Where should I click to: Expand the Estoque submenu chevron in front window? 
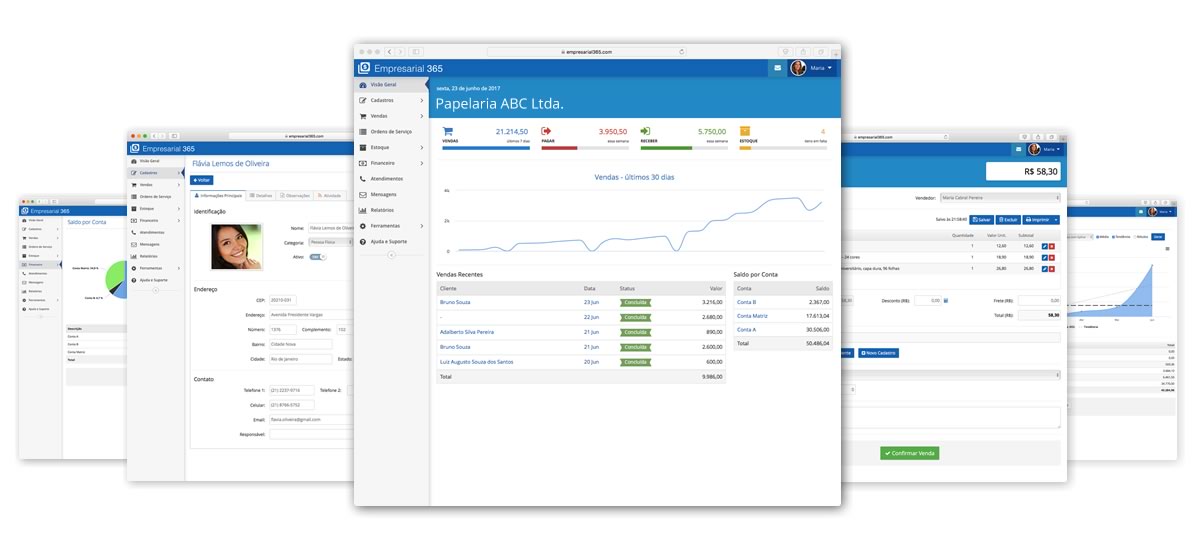(x=422, y=147)
